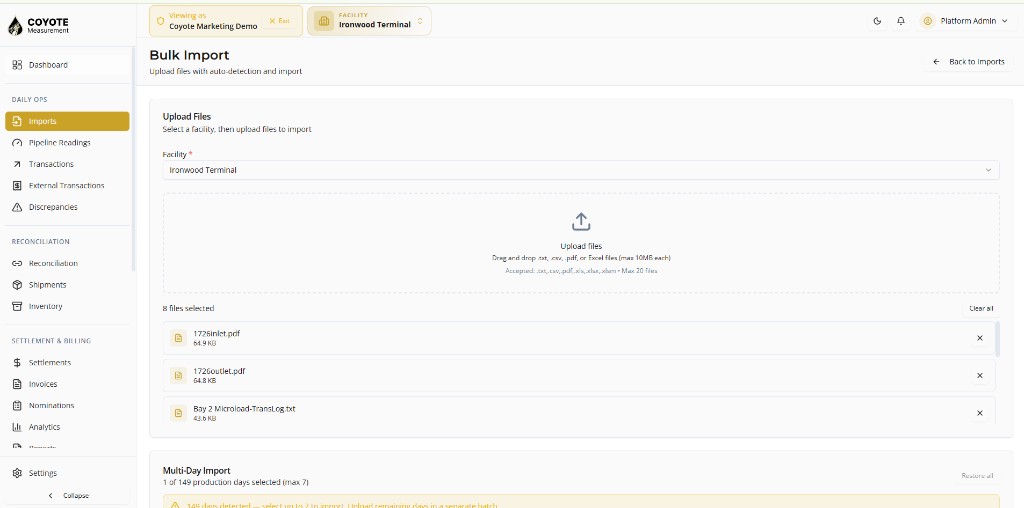Viewport: 1024px width, 508px height.
Task: Open the Facility dropdown showing Ironwood Terminal
Action: point(581,170)
